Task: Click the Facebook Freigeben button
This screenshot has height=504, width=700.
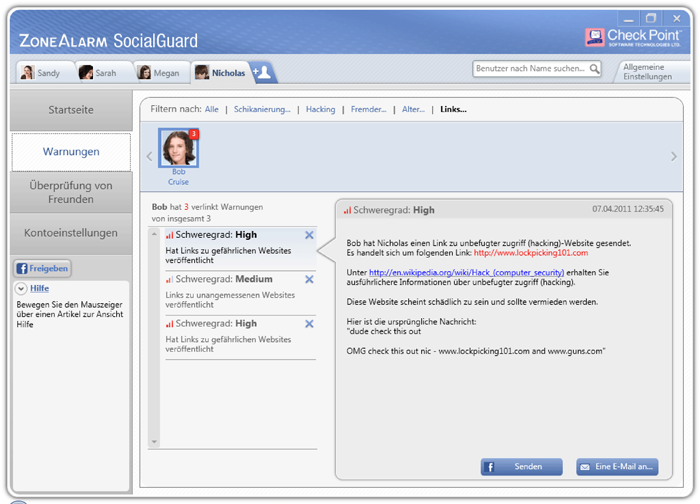Action: (42, 268)
